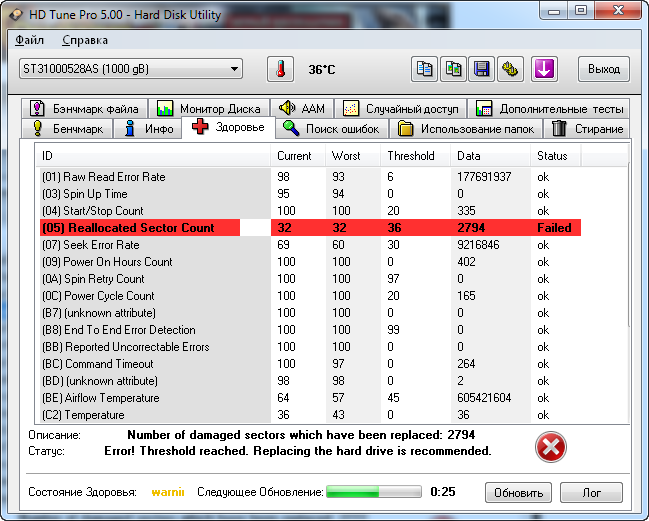Click the red X error status icon
Image resolution: width=649 pixels, height=521 pixels.
(550, 447)
